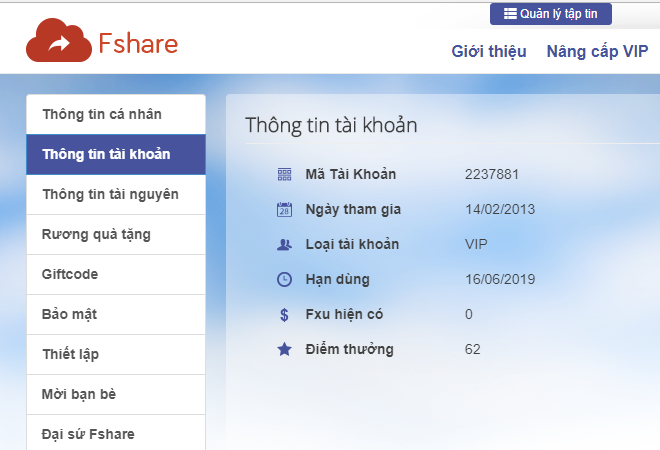The height and width of the screenshot is (450, 660).
Task: Open Đại sứ Fshare sidebar item
Action: (x=116, y=433)
